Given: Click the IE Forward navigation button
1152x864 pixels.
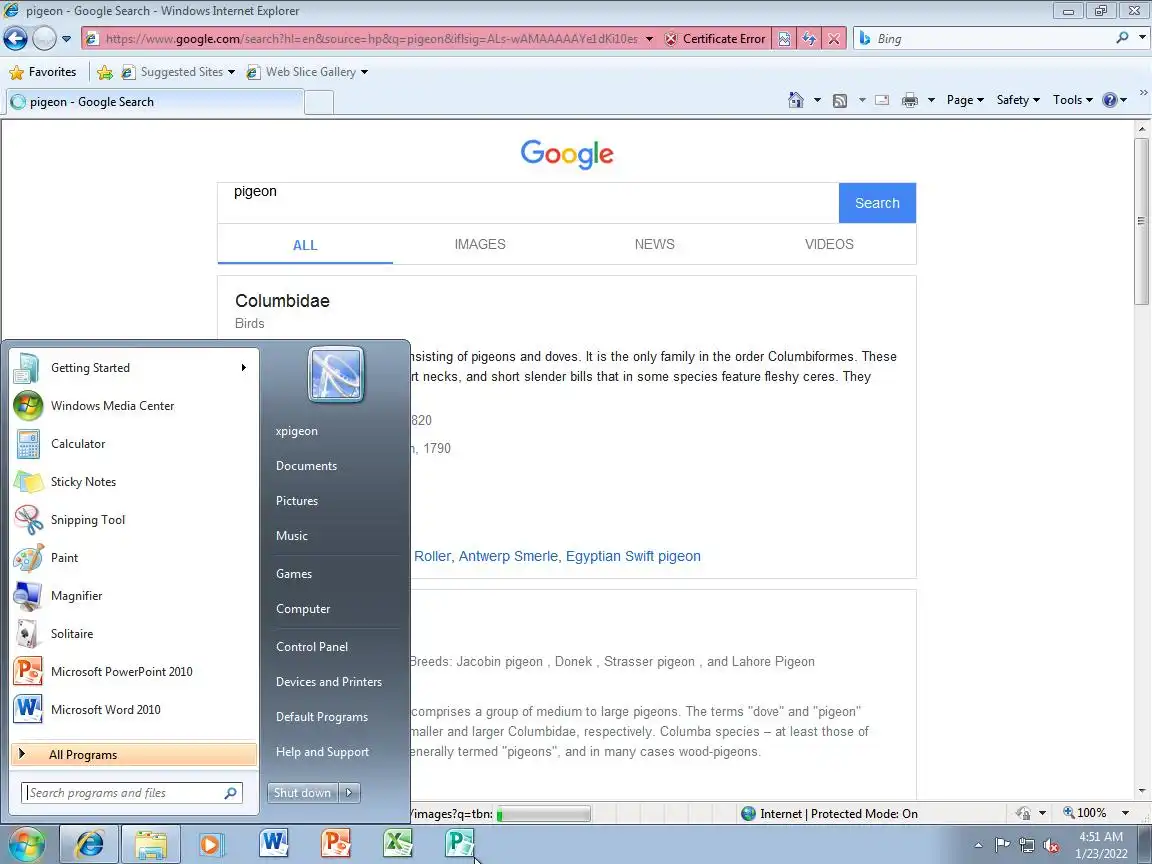Looking at the screenshot, I should coord(44,38).
